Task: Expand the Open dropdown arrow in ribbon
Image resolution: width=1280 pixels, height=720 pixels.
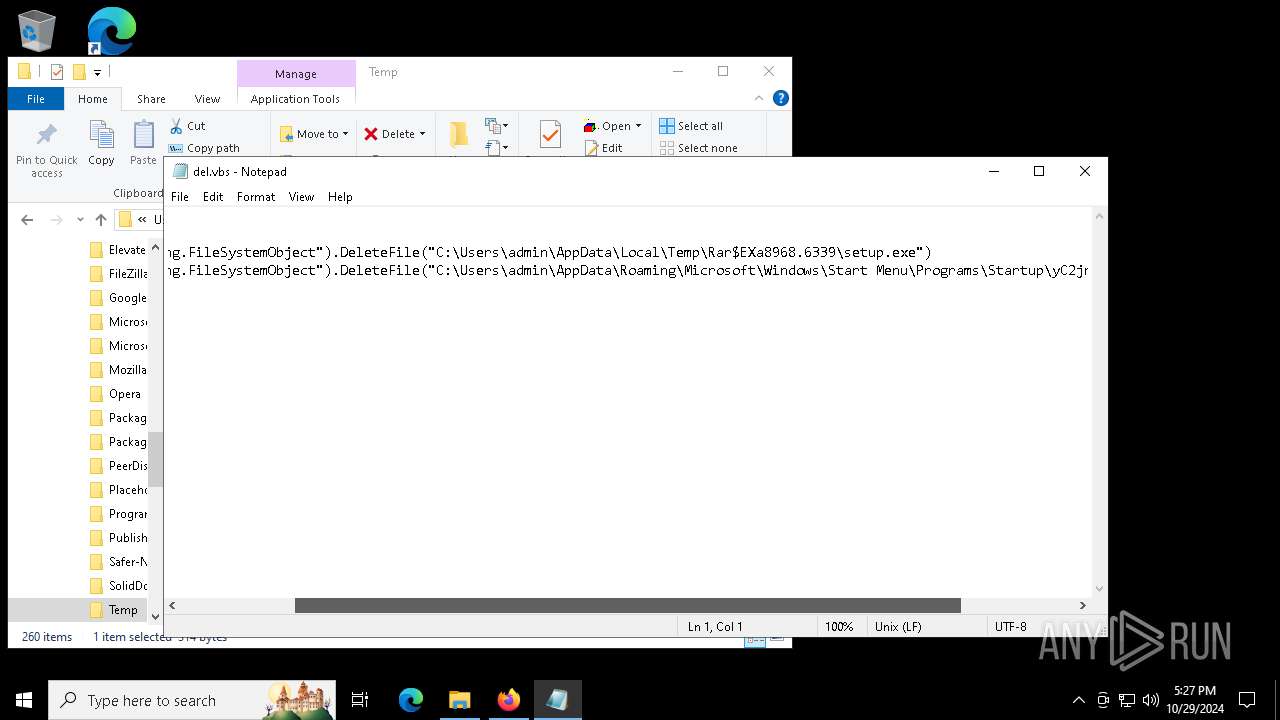Action: click(638, 126)
